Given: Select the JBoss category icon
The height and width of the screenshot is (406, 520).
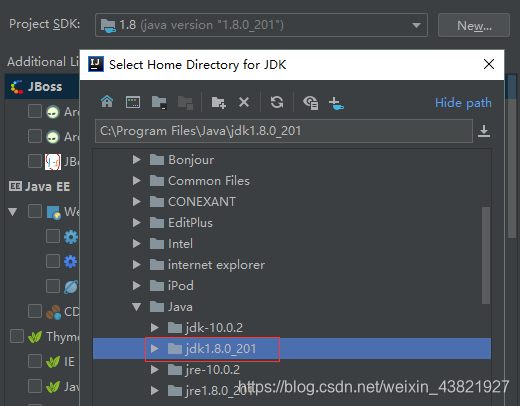Looking at the screenshot, I should tap(17, 87).
